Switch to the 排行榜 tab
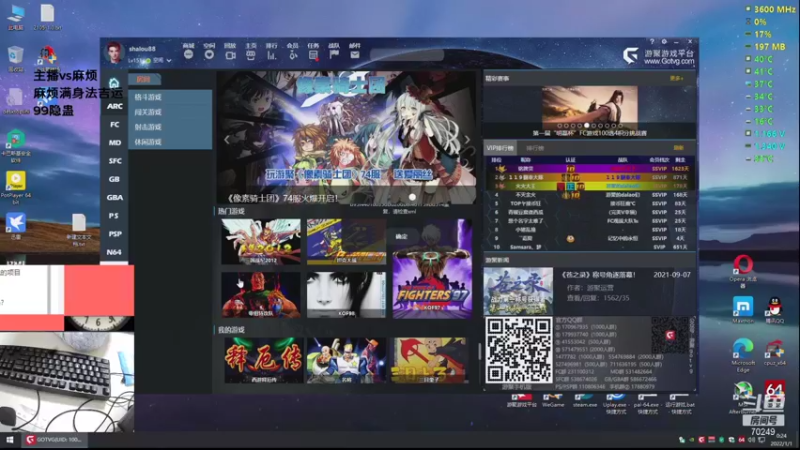800x450 pixels. click(535, 148)
